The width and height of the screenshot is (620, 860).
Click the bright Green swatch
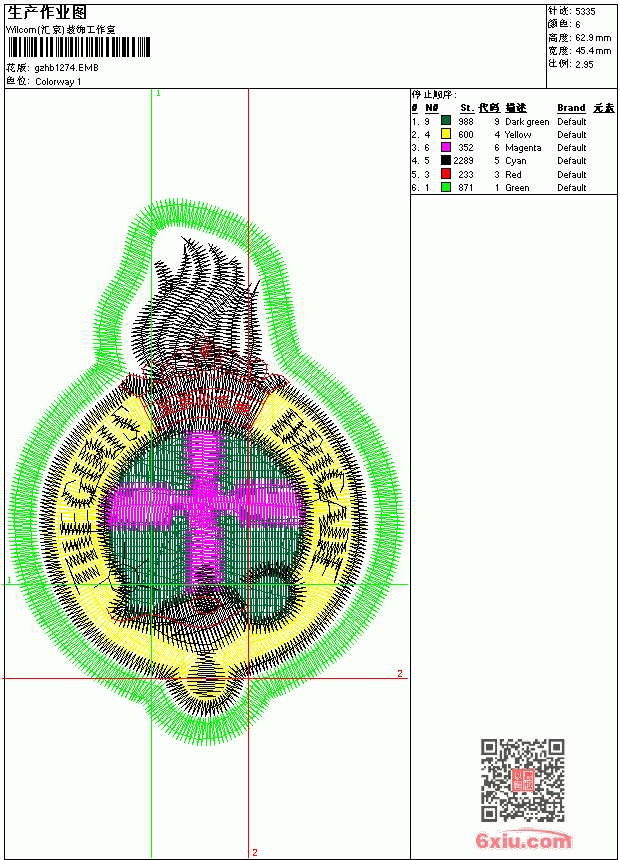pyautogui.click(x=446, y=187)
